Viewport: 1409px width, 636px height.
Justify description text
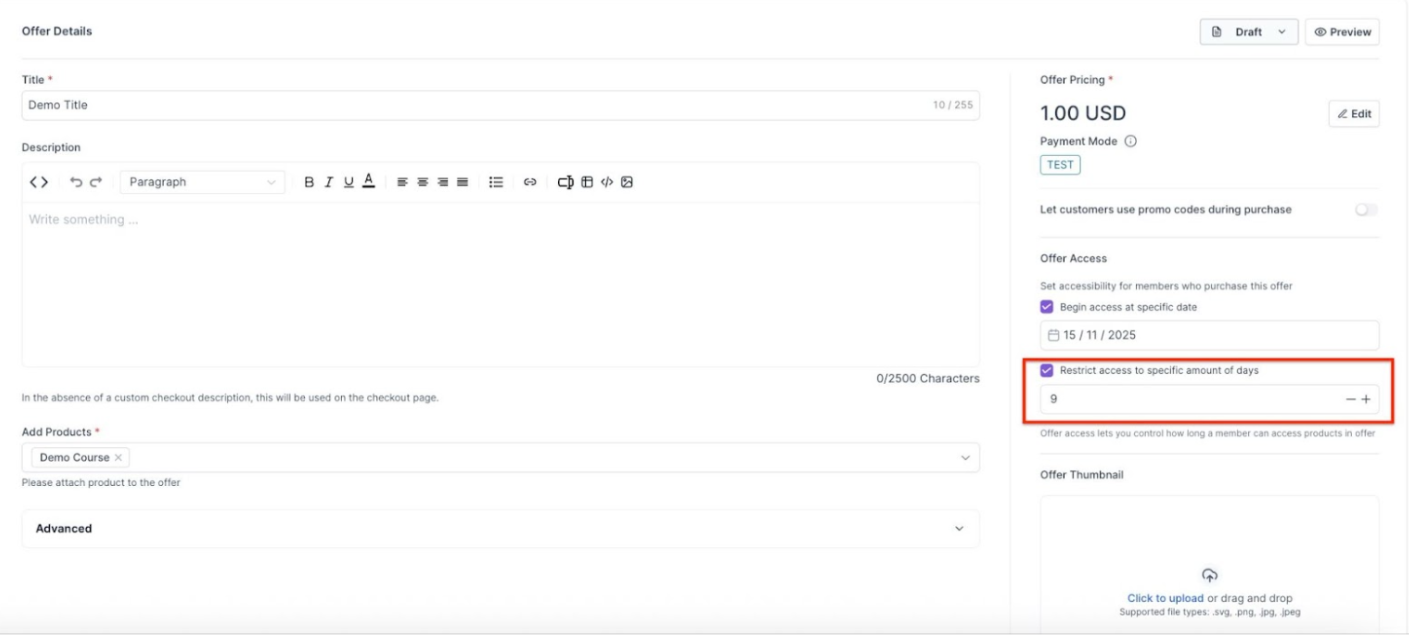[x=462, y=182]
